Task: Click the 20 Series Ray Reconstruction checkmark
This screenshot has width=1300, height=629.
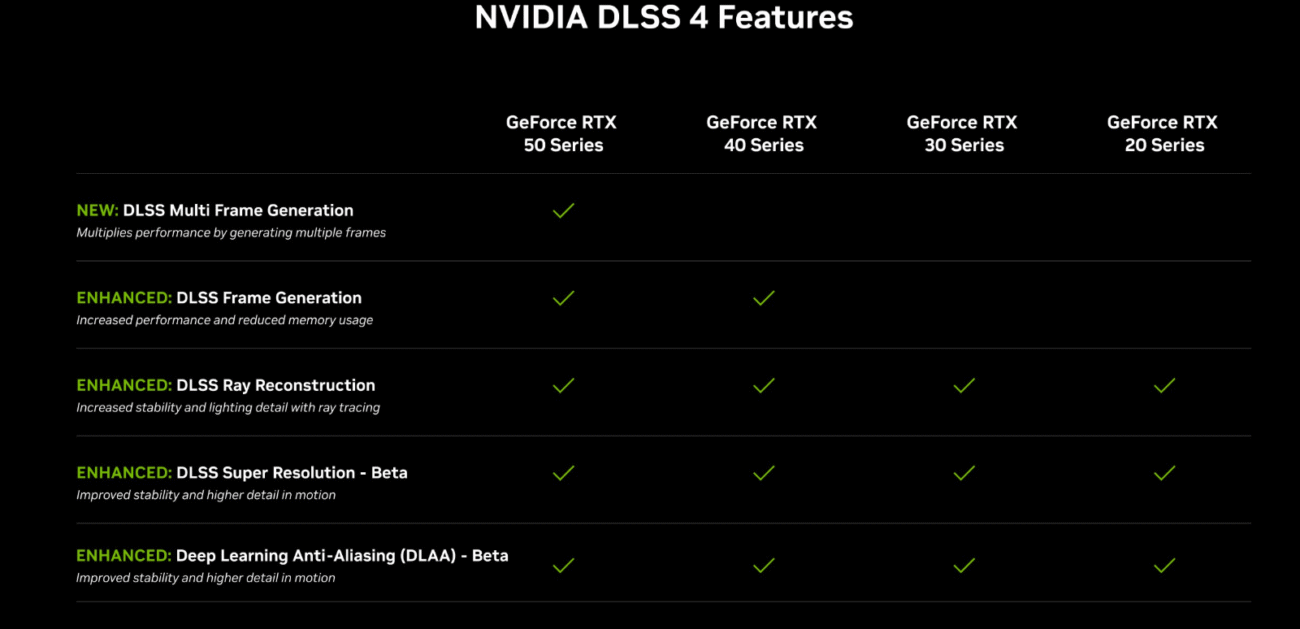Action: tap(1164, 385)
